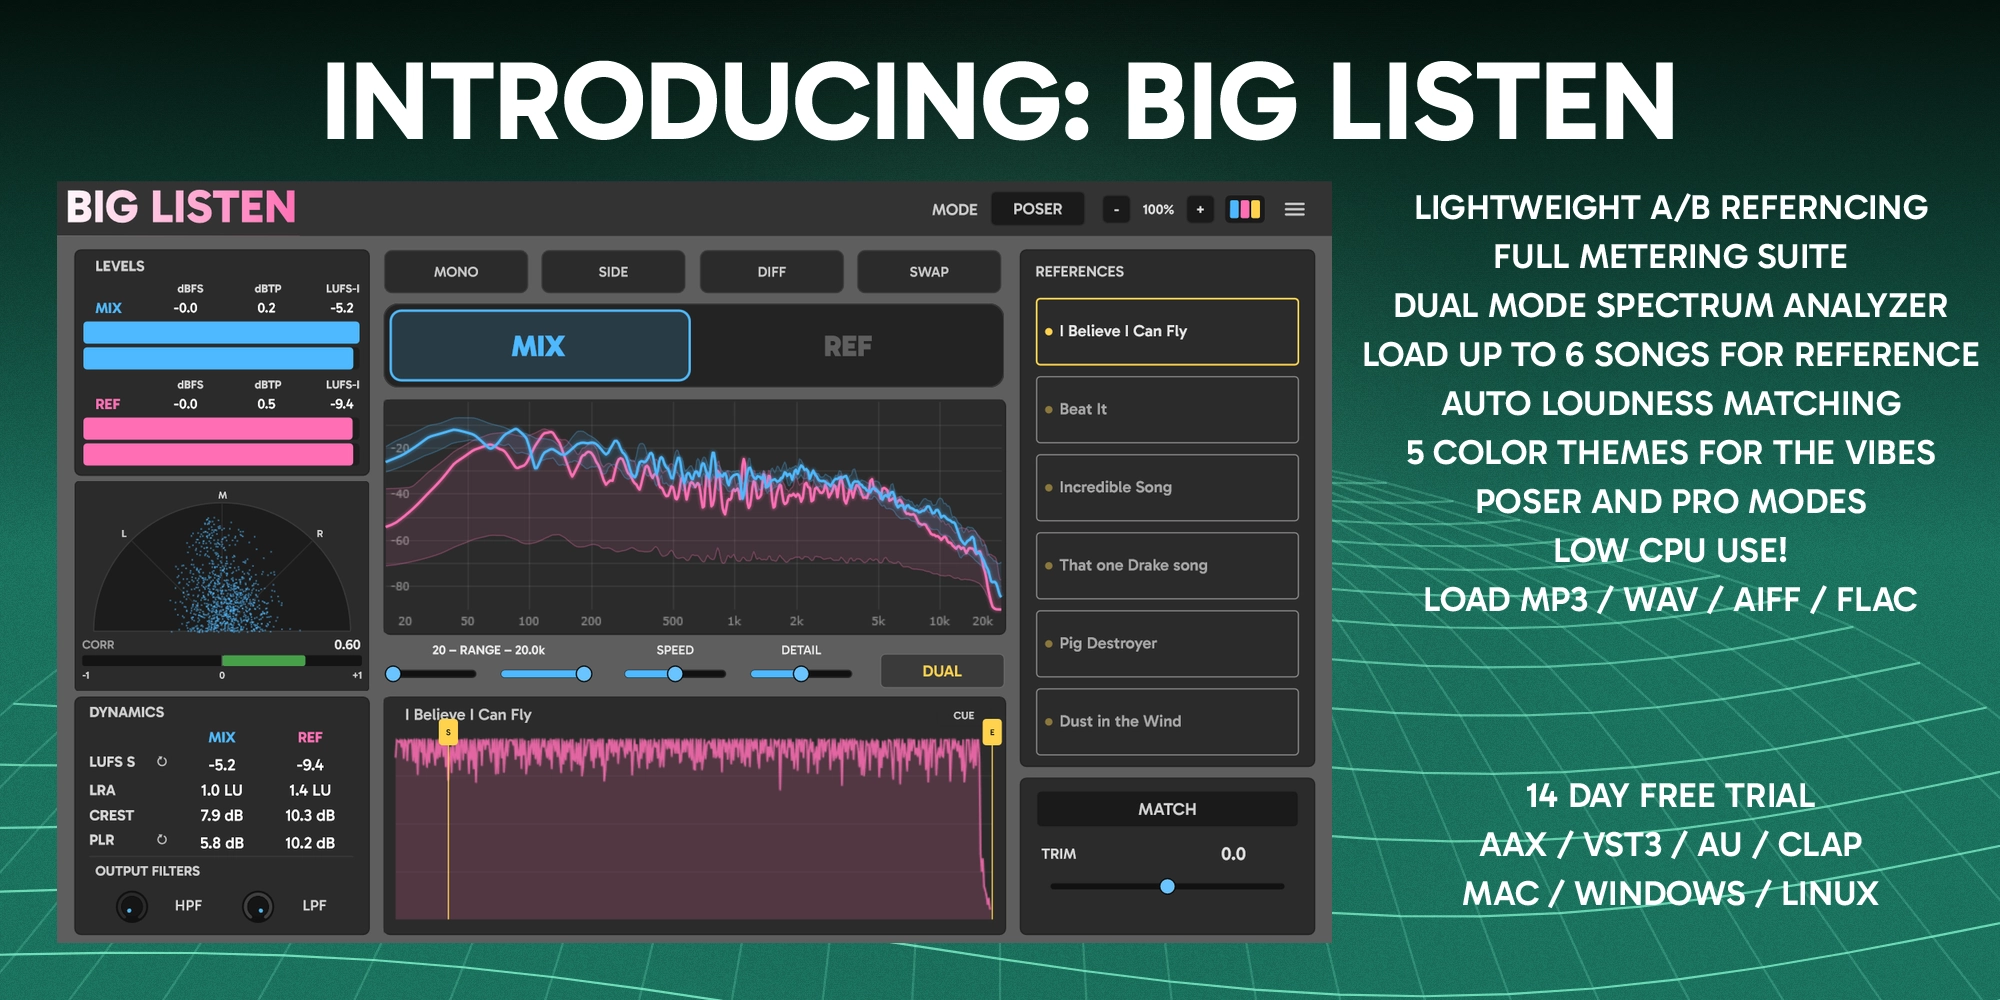
Task: Click the HPF output filter knob
Action: pyautogui.click(x=131, y=907)
